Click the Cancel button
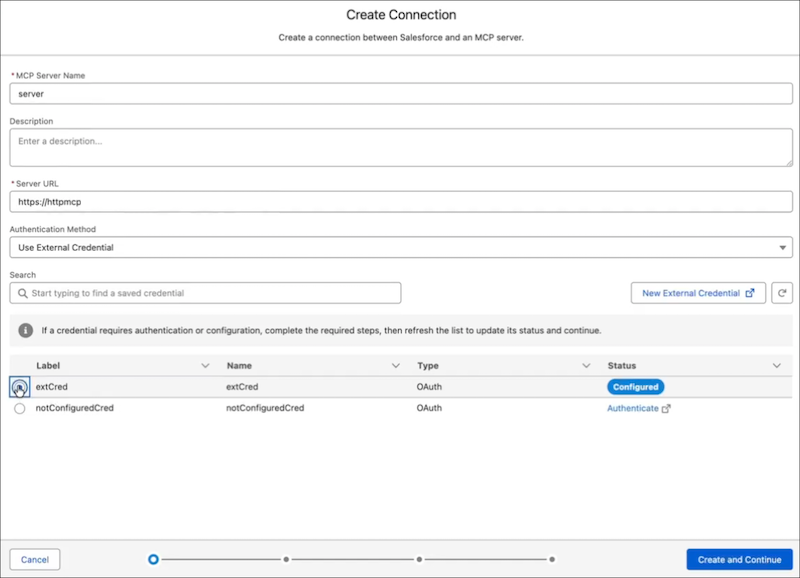The image size is (800, 578). pyautogui.click(x=35, y=560)
